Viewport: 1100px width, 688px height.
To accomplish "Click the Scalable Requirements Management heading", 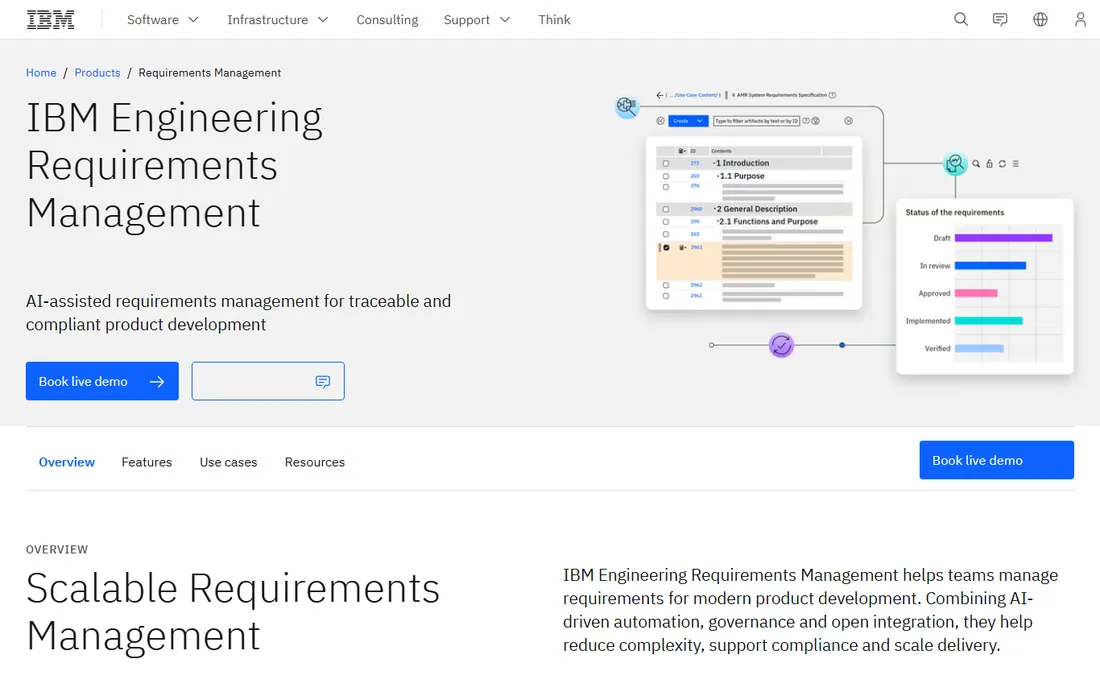I will (232, 612).
